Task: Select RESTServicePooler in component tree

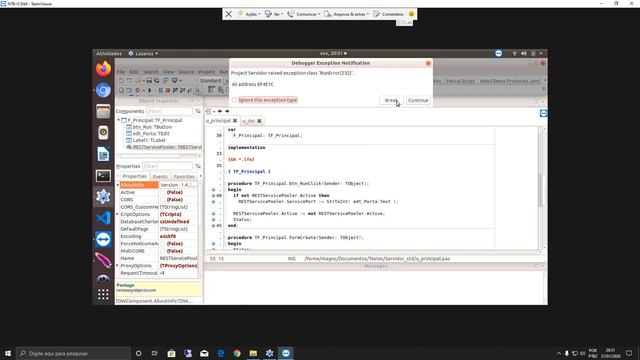Action: 164,147
